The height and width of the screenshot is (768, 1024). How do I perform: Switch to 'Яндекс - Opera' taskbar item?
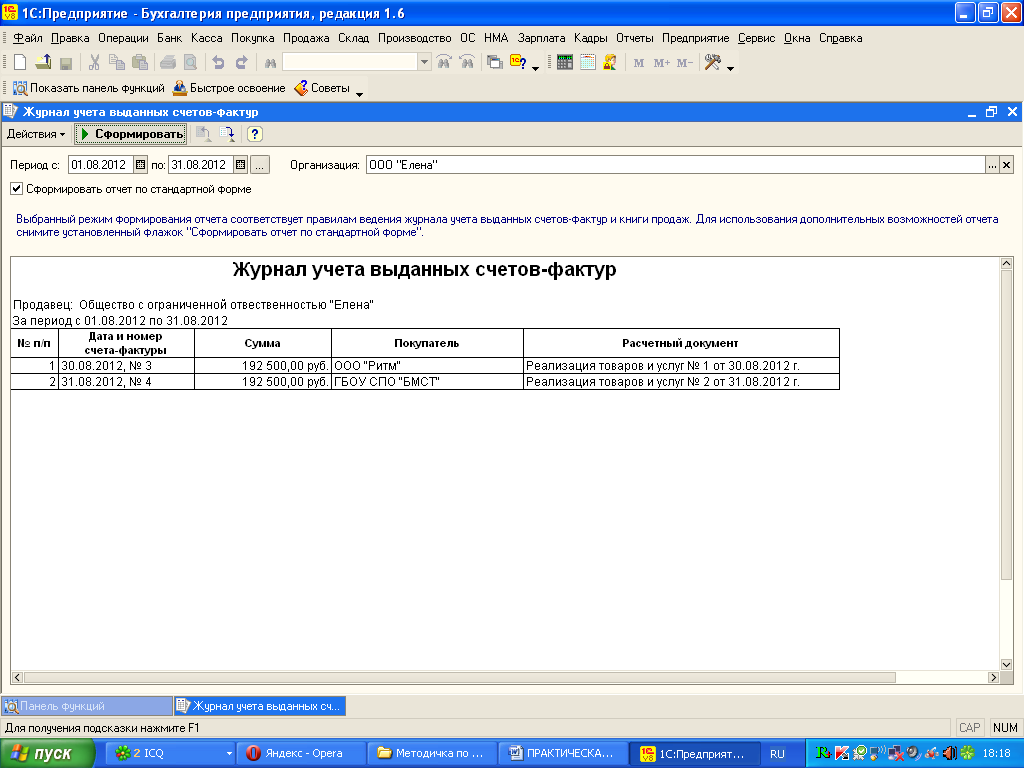click(x=300, y=753)
